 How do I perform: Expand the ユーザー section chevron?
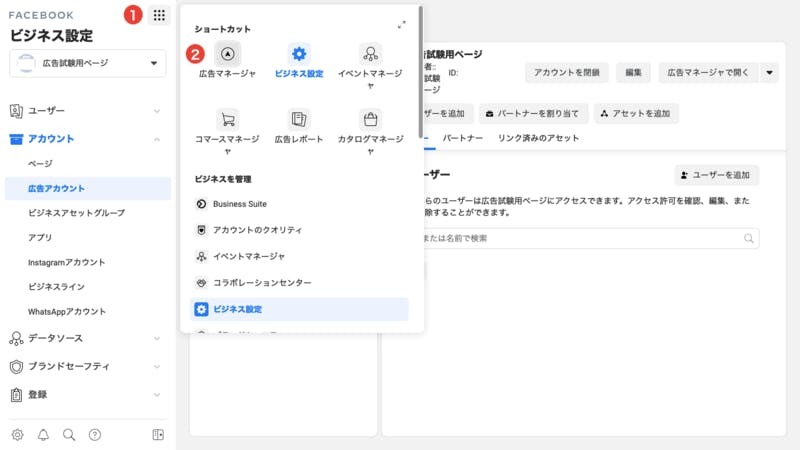[x=157, y=111]
